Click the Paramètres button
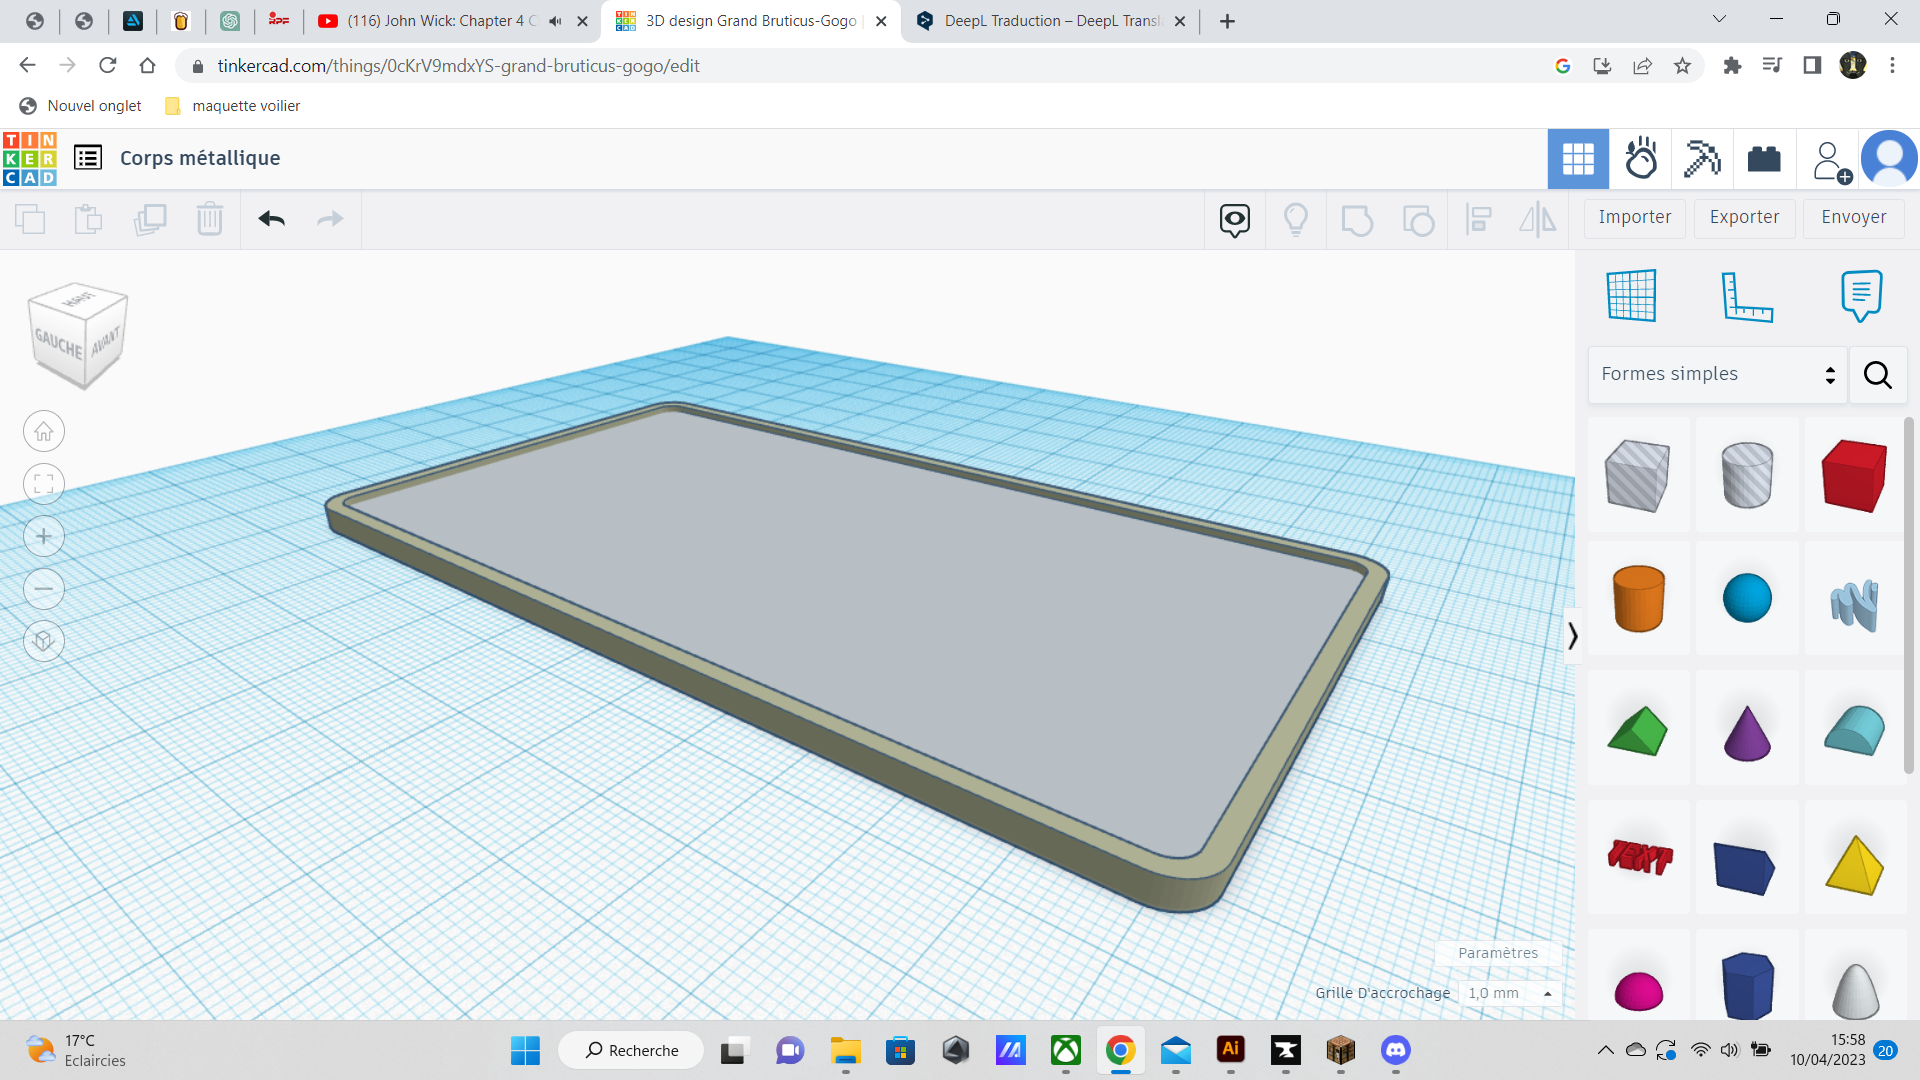Screen dimensions: 1920x1080 point(1497,953)
